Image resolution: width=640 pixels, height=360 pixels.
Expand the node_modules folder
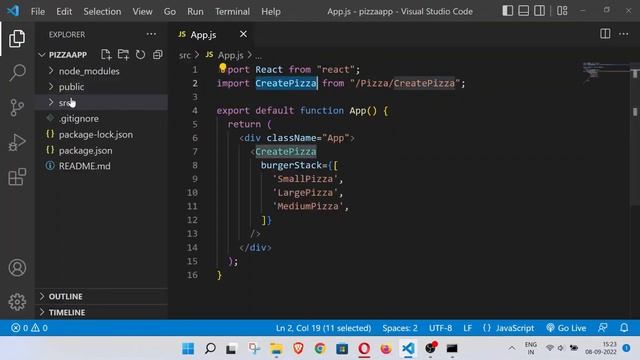click(89, 71)
